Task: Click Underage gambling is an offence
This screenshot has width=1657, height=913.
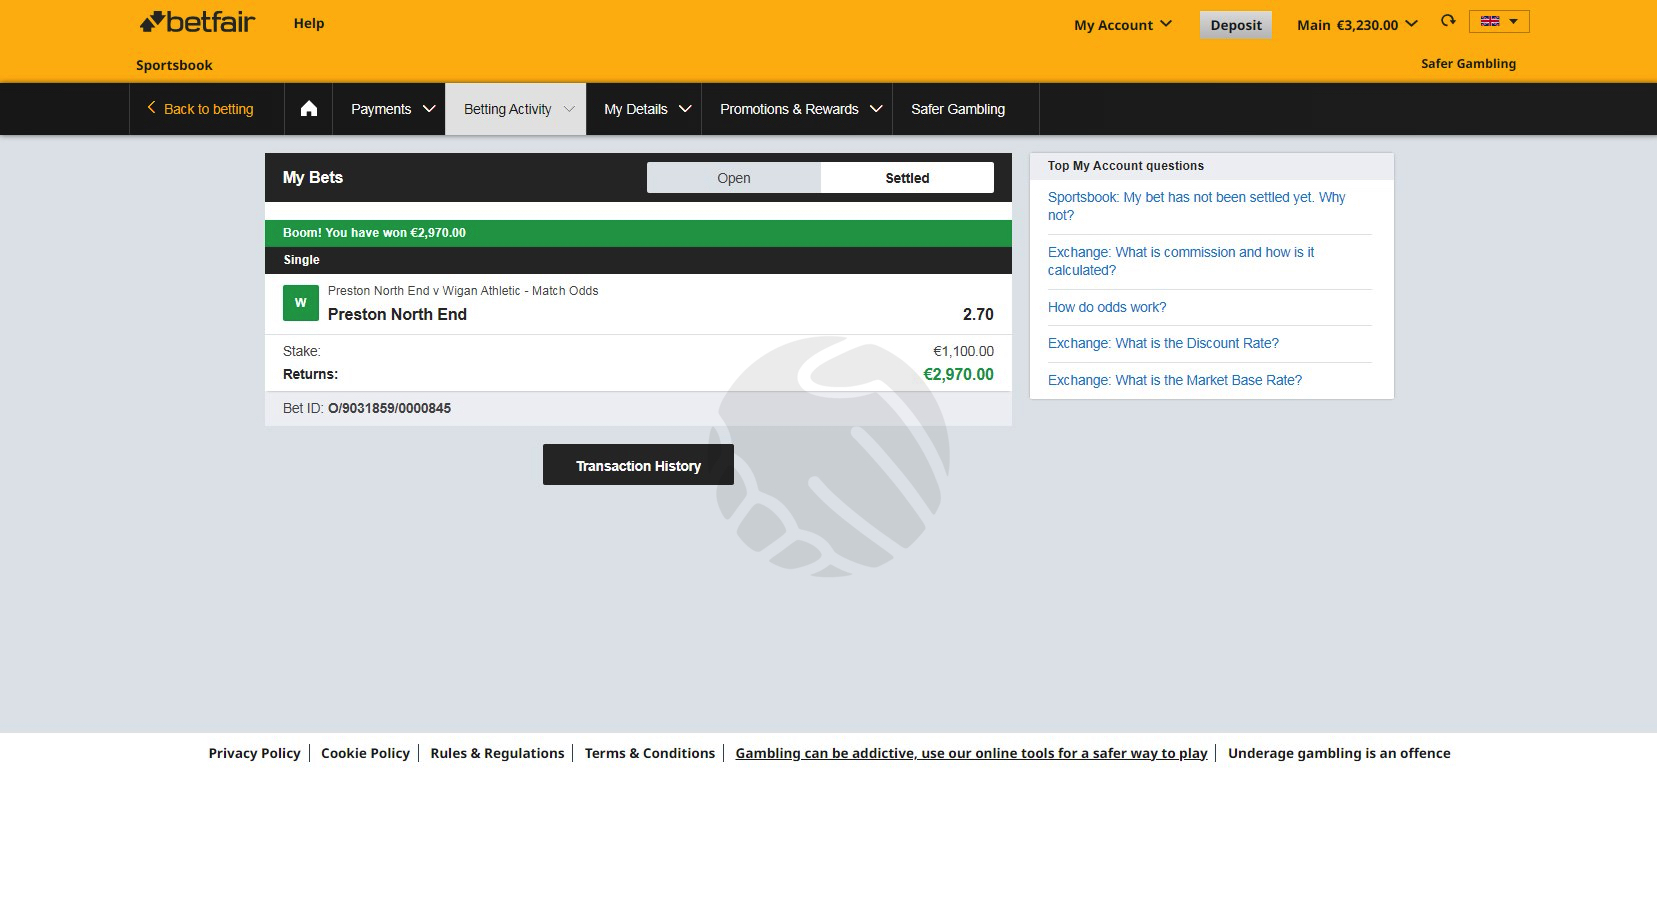Action: pyautogui.click(x=1339, y=753)
